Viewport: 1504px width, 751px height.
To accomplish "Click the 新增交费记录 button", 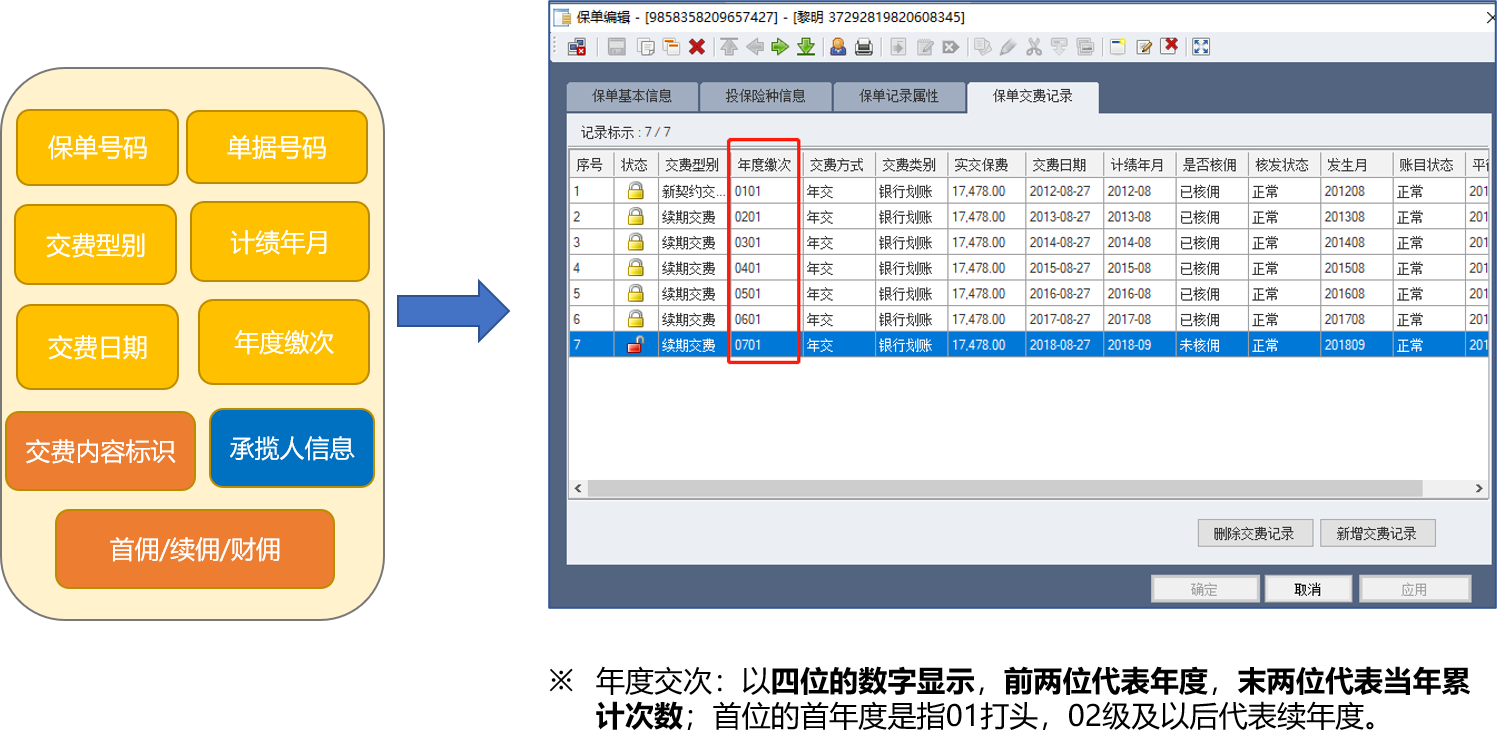I will click(1377, 534).
